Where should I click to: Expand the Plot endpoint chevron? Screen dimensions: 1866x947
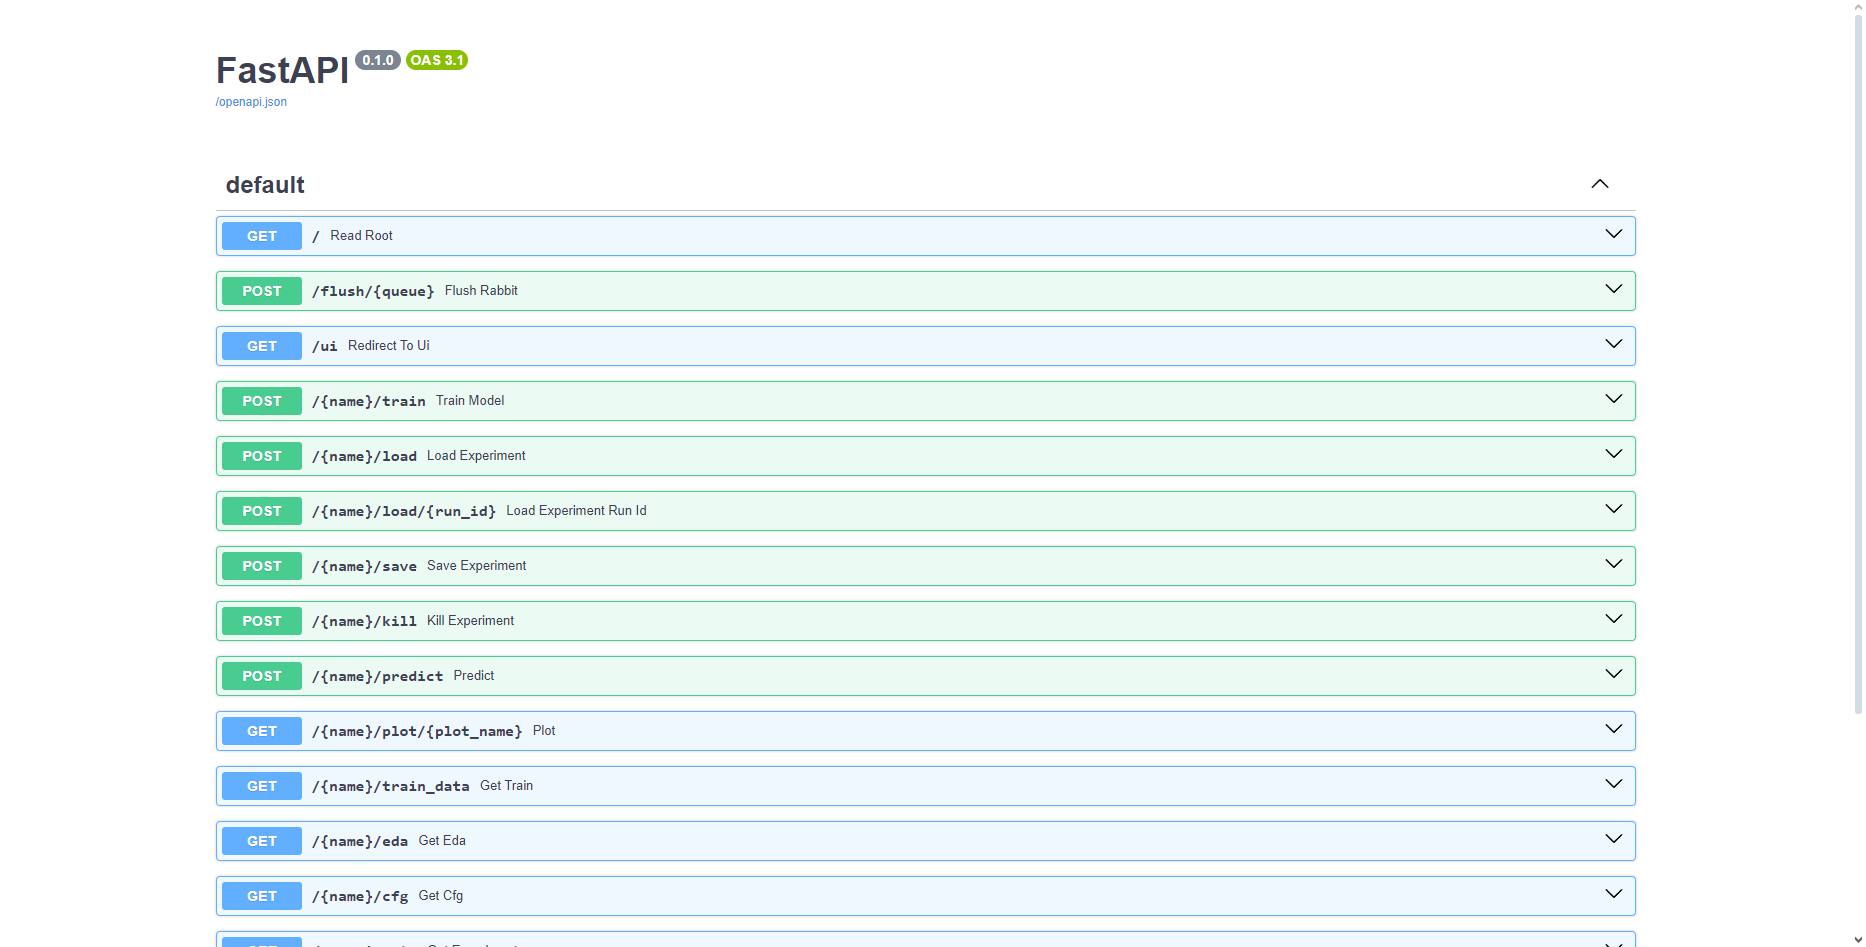pyautogui.click(x=1613, y=729)
